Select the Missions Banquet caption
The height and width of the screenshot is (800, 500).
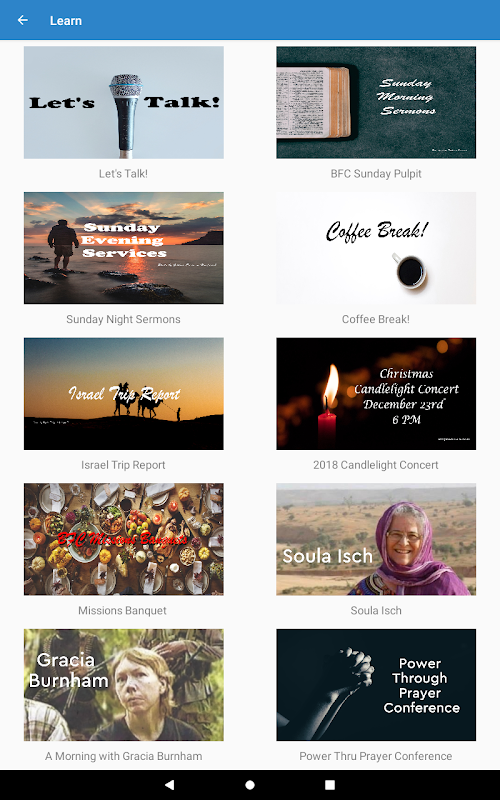[x=122, y=610]
